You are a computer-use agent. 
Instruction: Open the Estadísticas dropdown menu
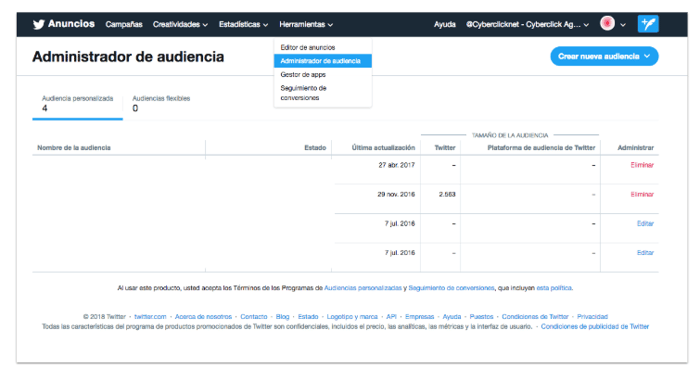243,25
